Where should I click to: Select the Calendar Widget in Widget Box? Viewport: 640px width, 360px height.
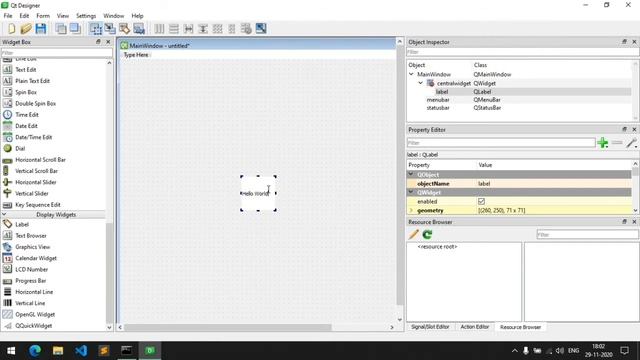(36, 258)
